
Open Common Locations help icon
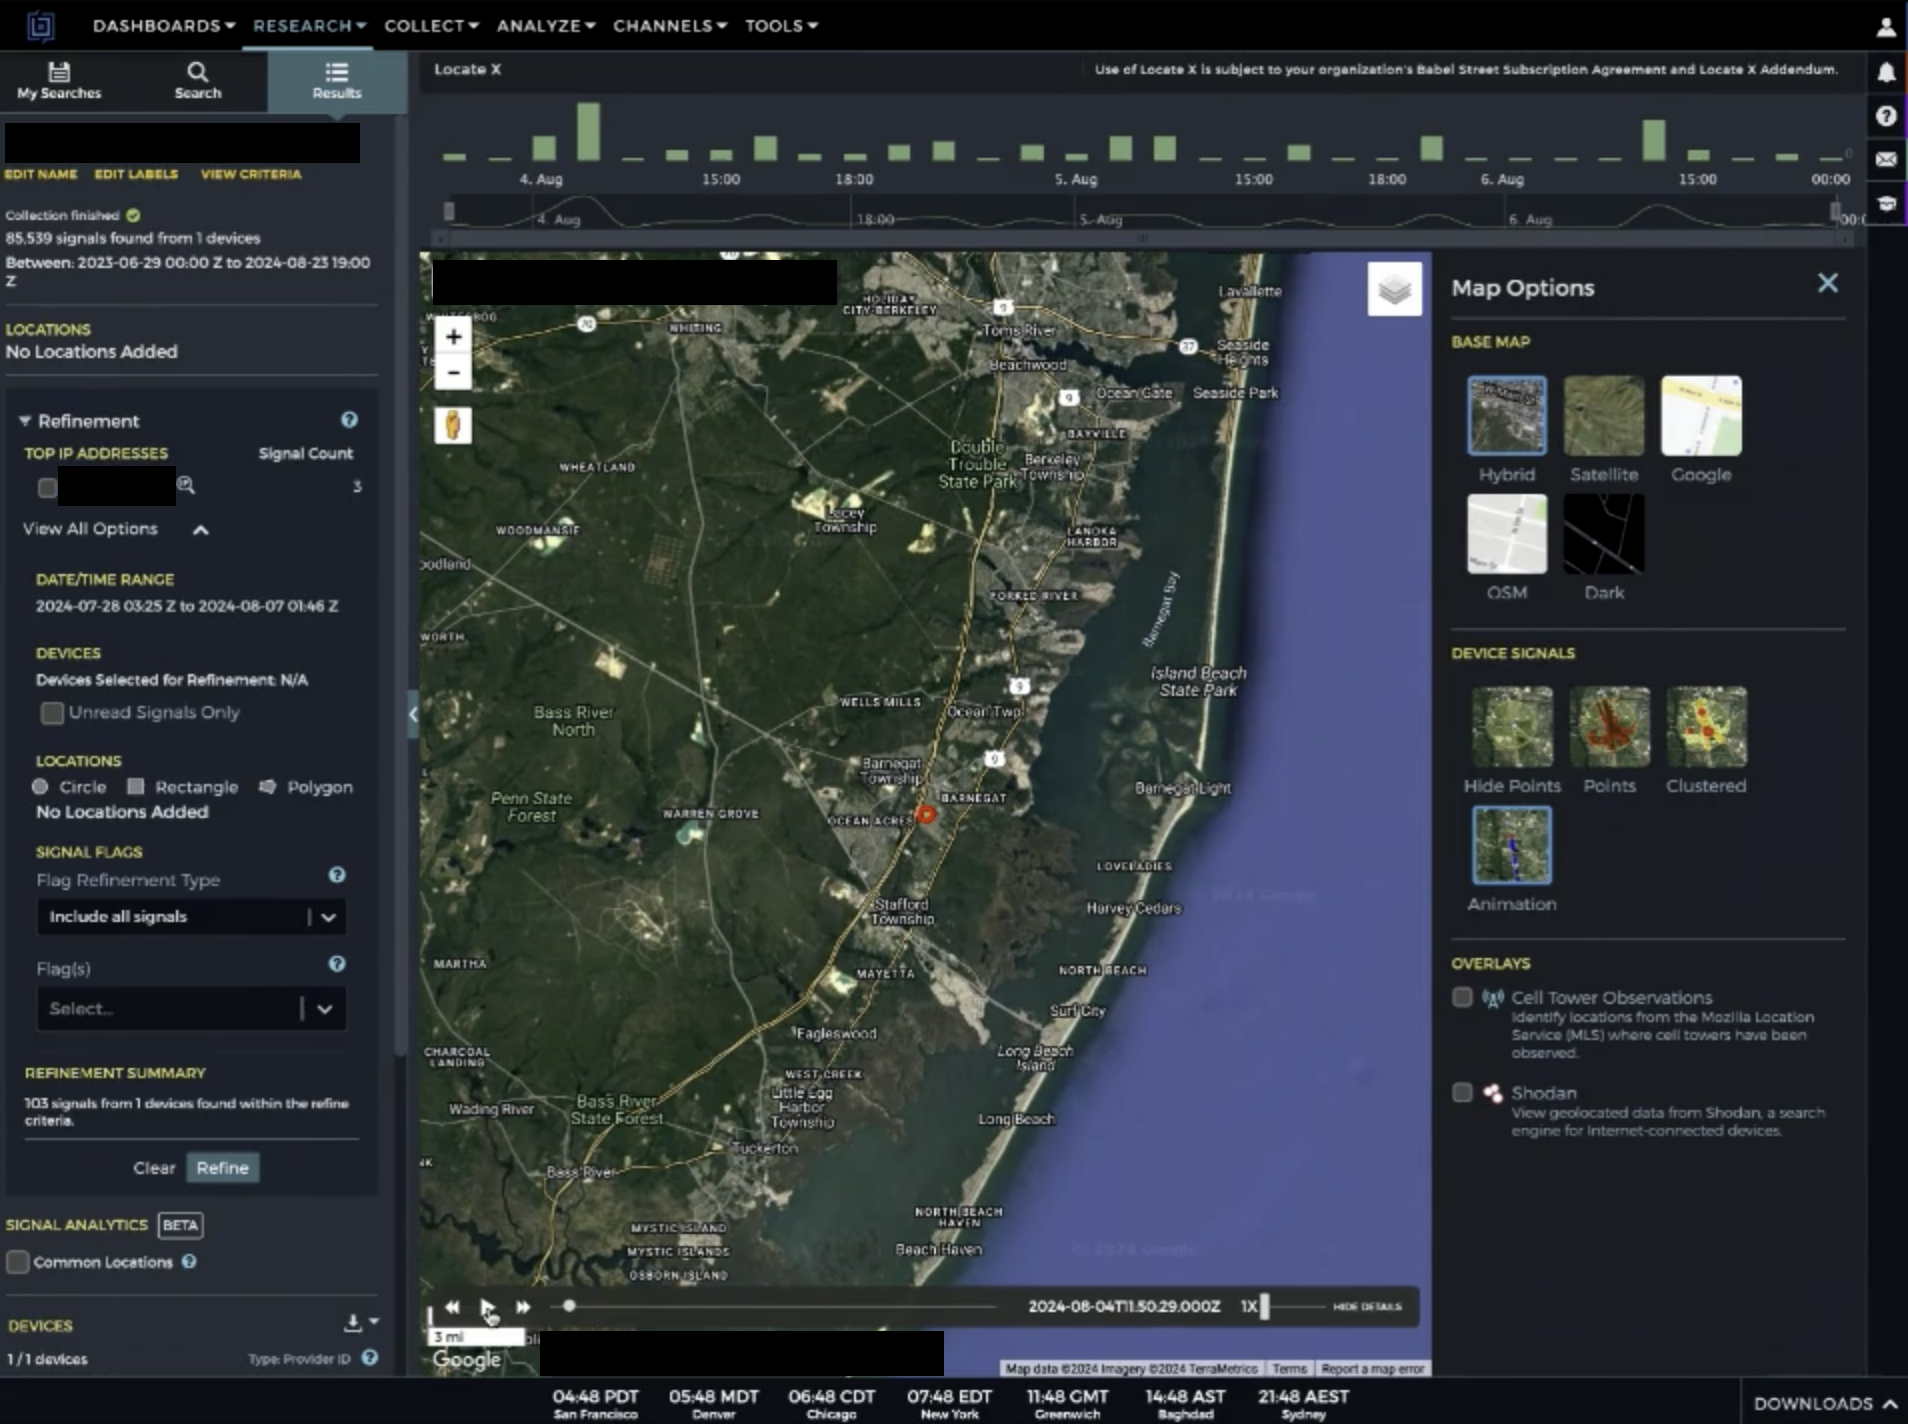click(189, 1262)
